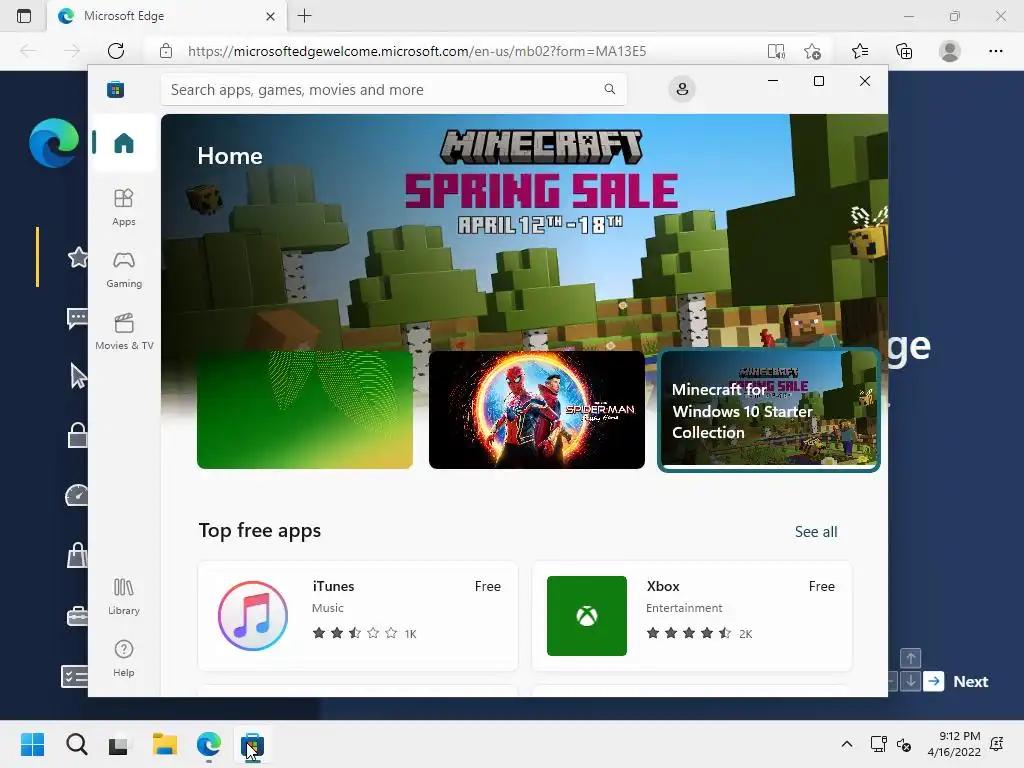Open Edge profile avatar
This screenshot has width=1024, height=768.
[x=950, y=51]
